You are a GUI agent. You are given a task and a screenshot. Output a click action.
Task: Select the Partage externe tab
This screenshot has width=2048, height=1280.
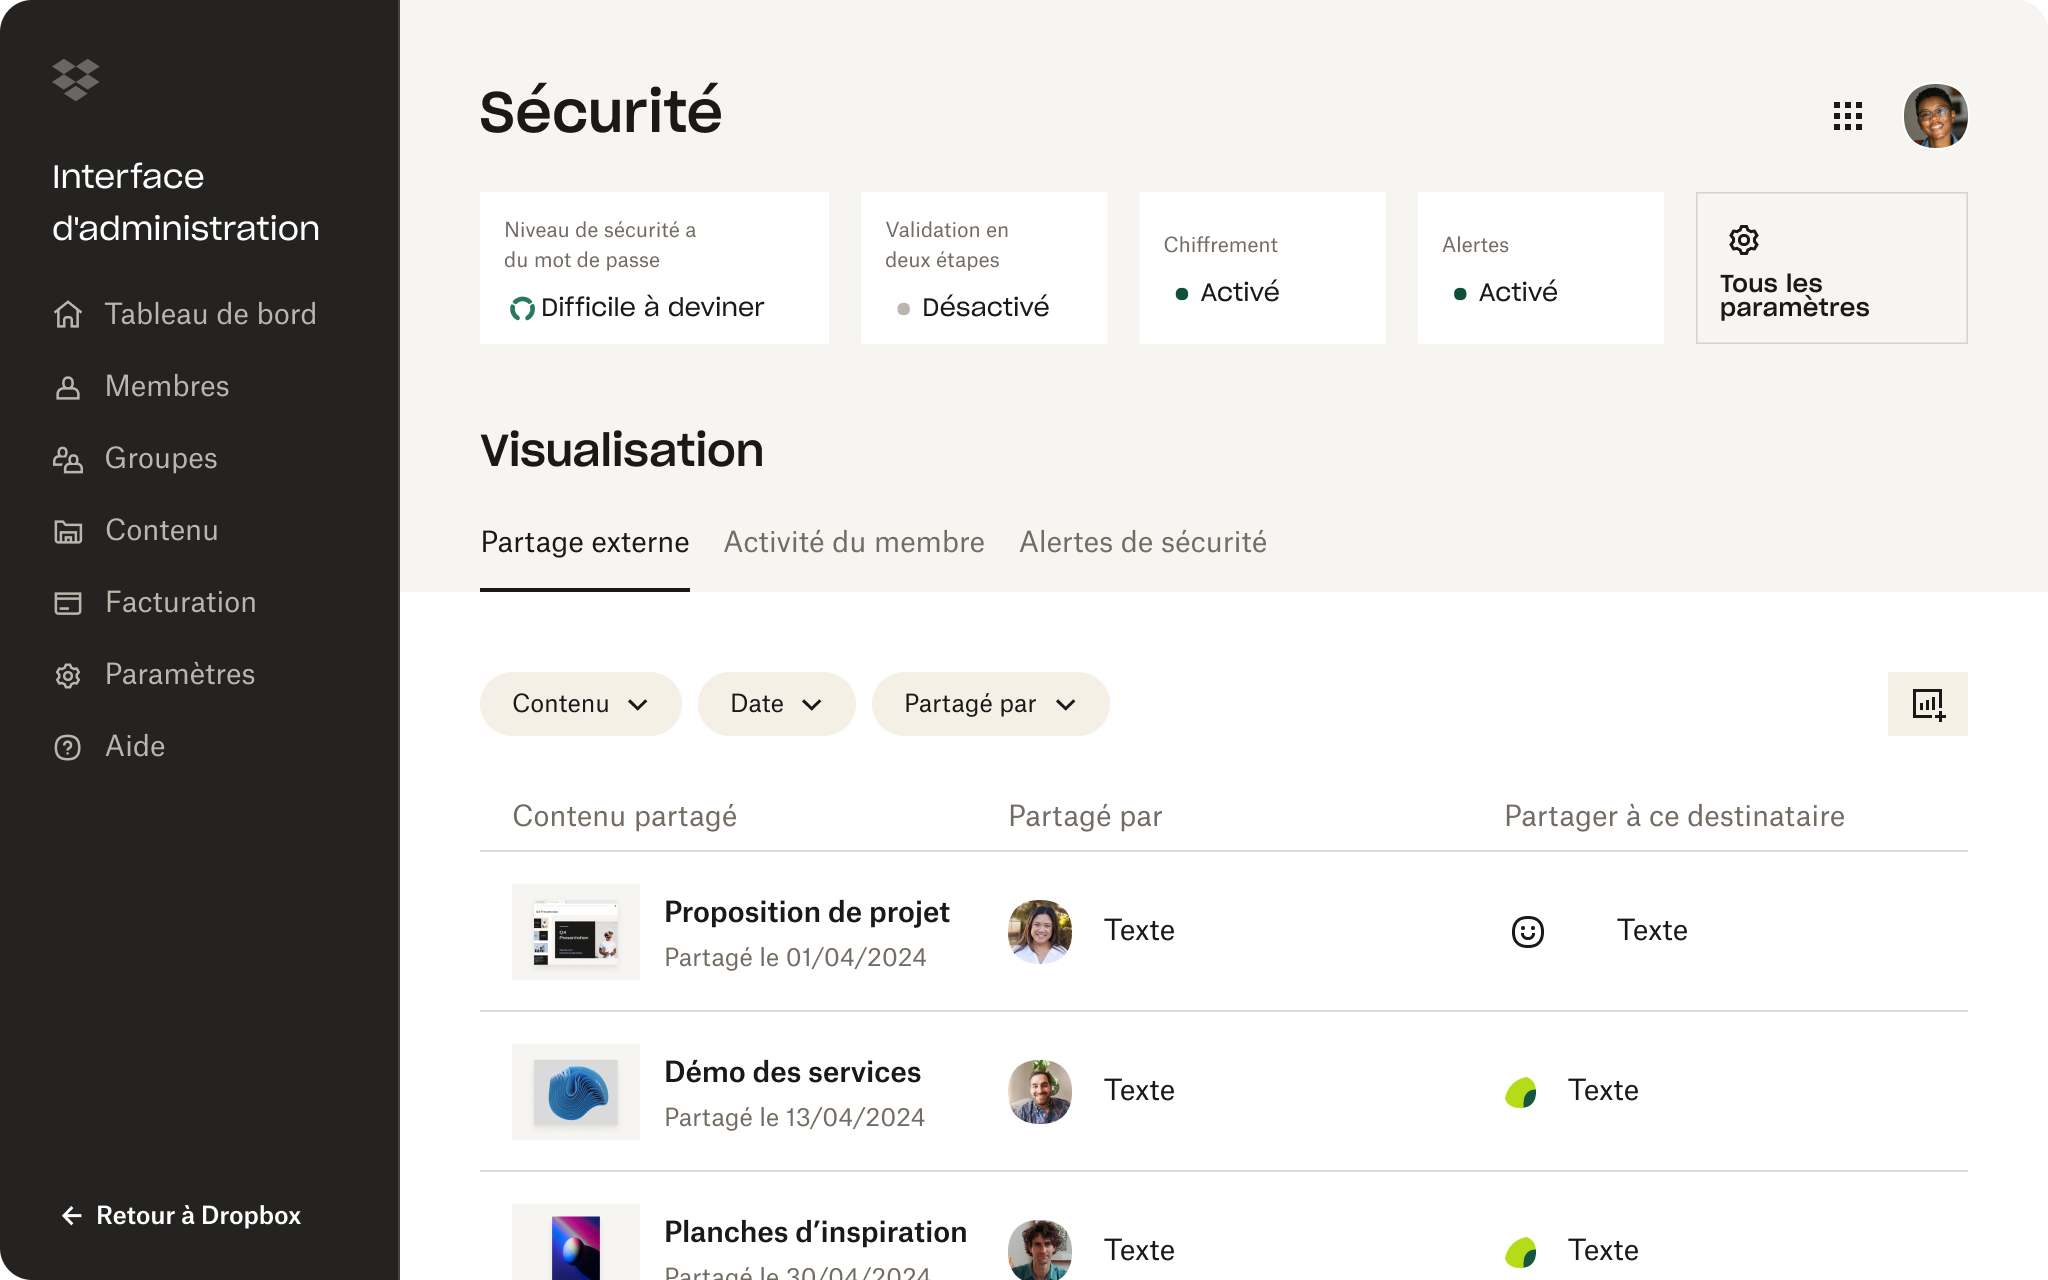point(585,542)
